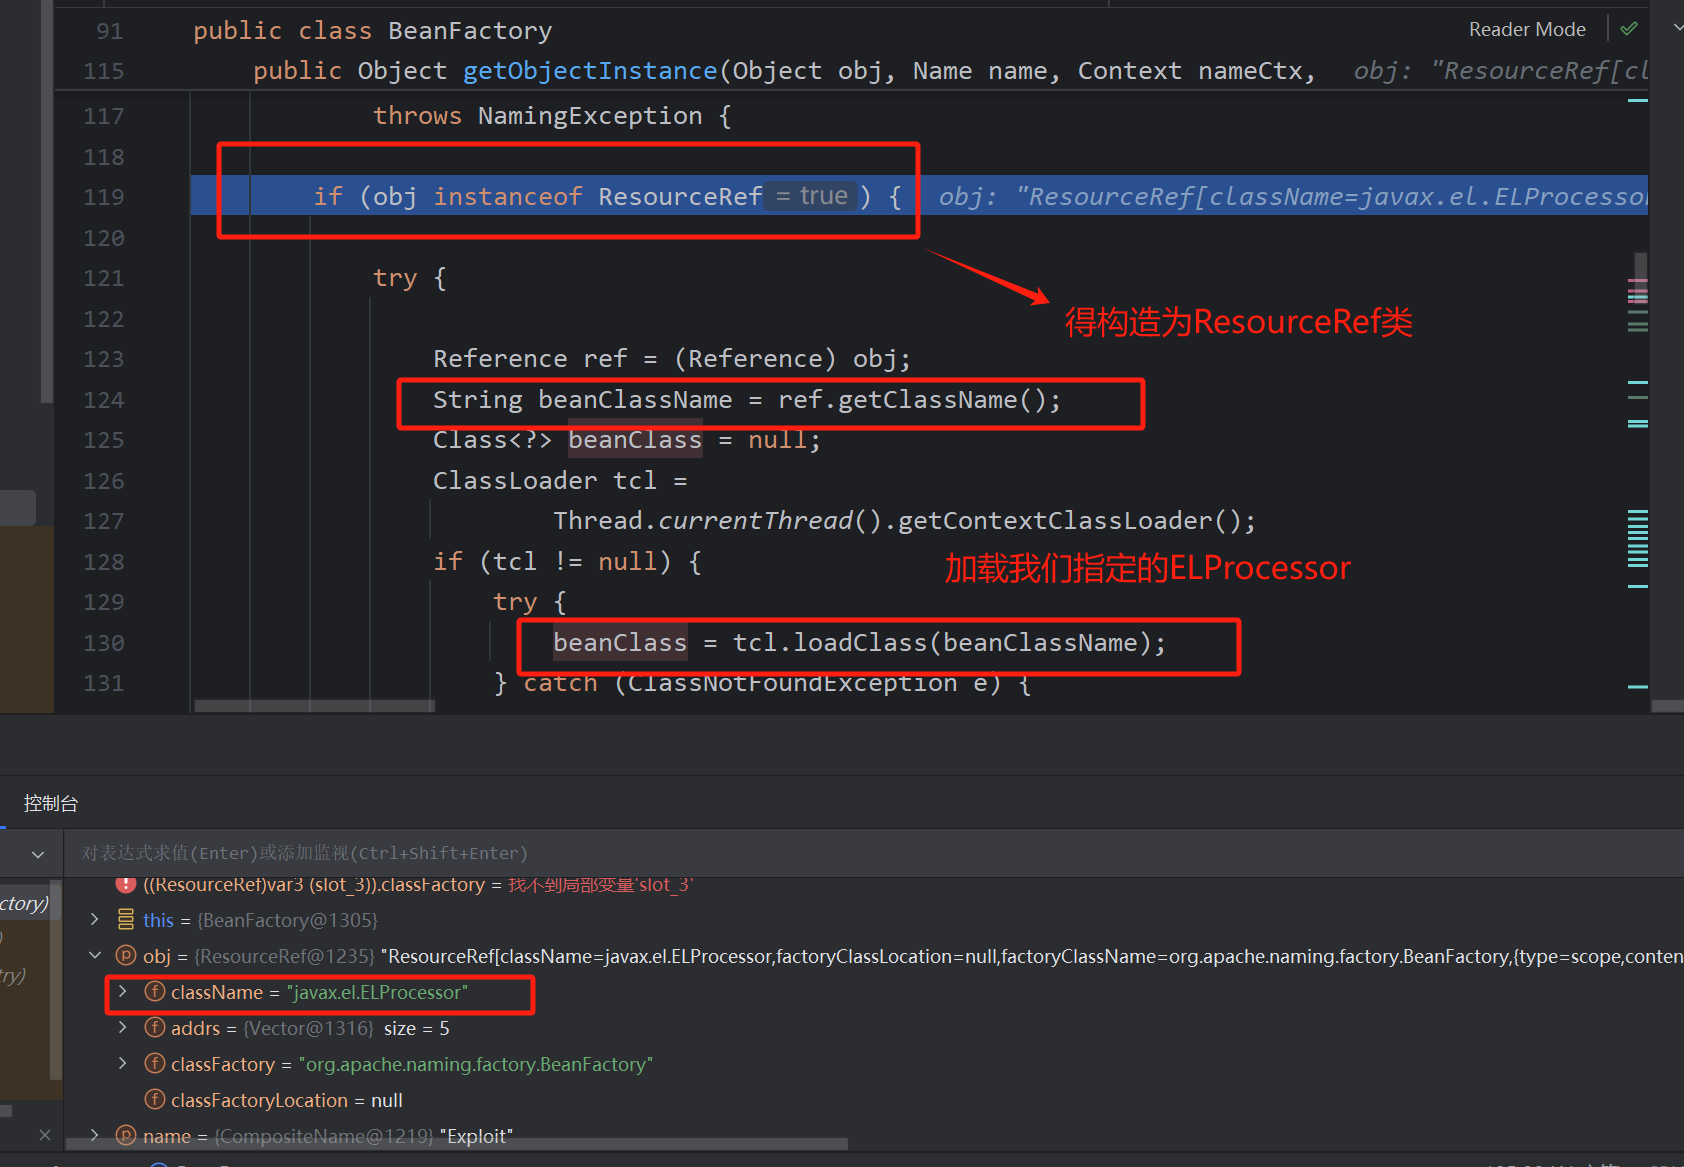
Task: Click the field icon beside 'classFactory ='
Action: coord(155,1063)
